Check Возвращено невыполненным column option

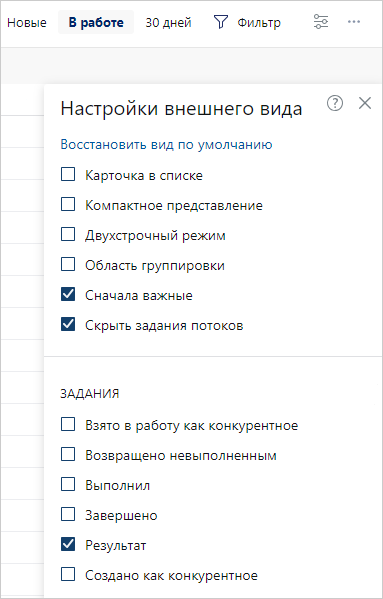tap(68, 455)
